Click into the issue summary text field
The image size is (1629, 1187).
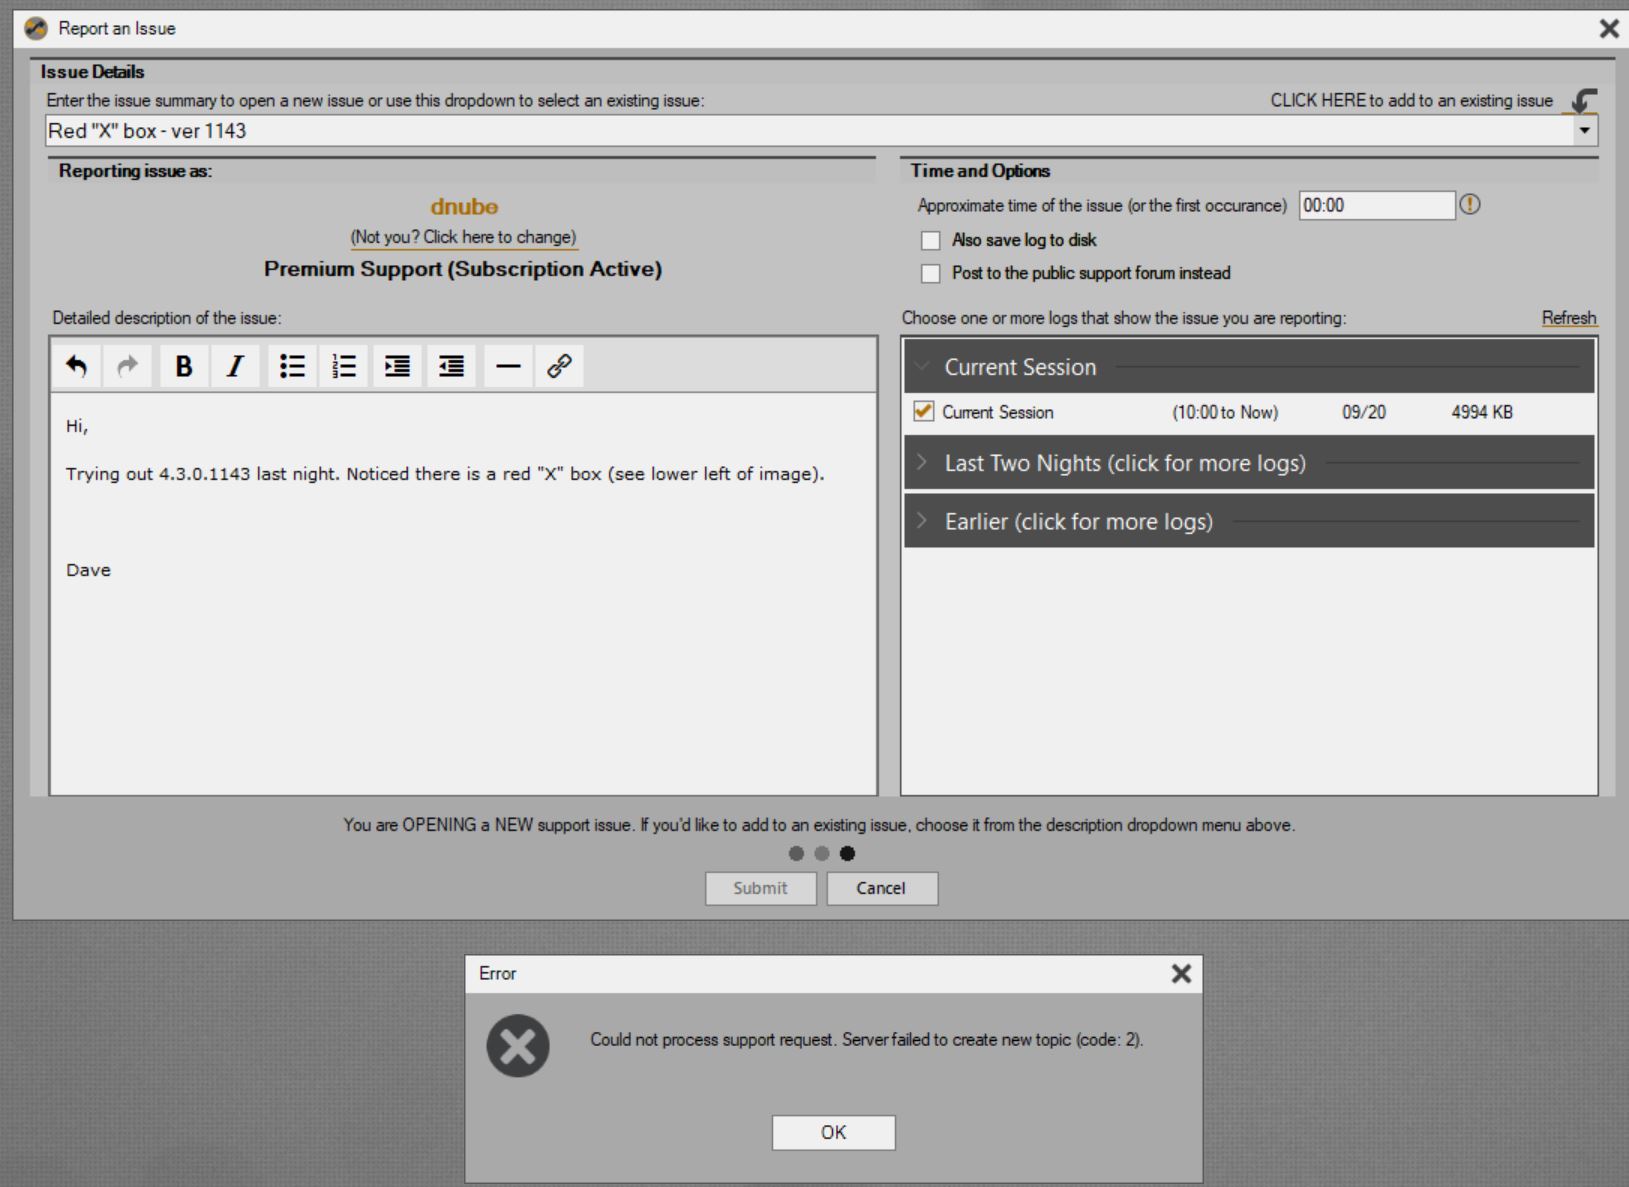(810, 131)
